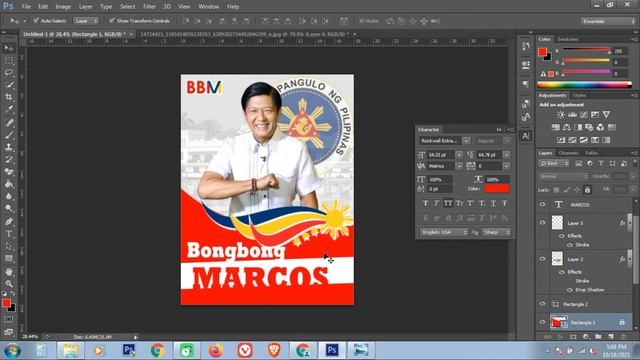Create a new group folder in Layers panel
The height and width of the screenshot is (360, 640).
click(x=598, y=337)
